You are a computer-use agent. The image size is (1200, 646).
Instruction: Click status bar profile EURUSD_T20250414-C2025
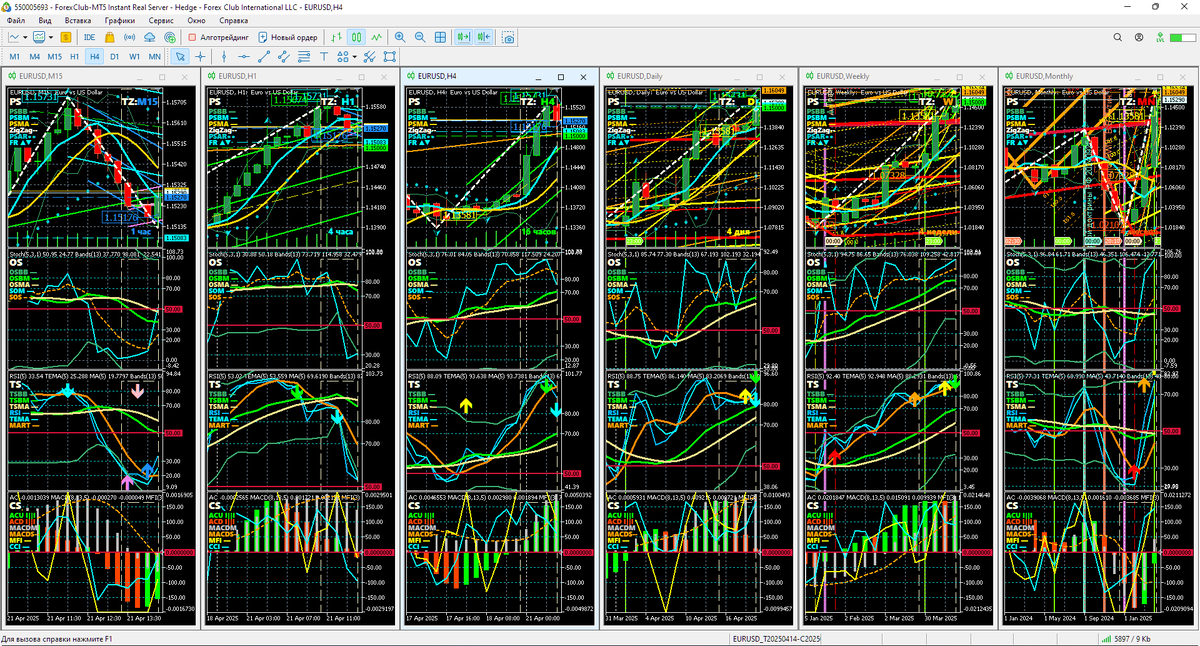(x=776, y=638)
